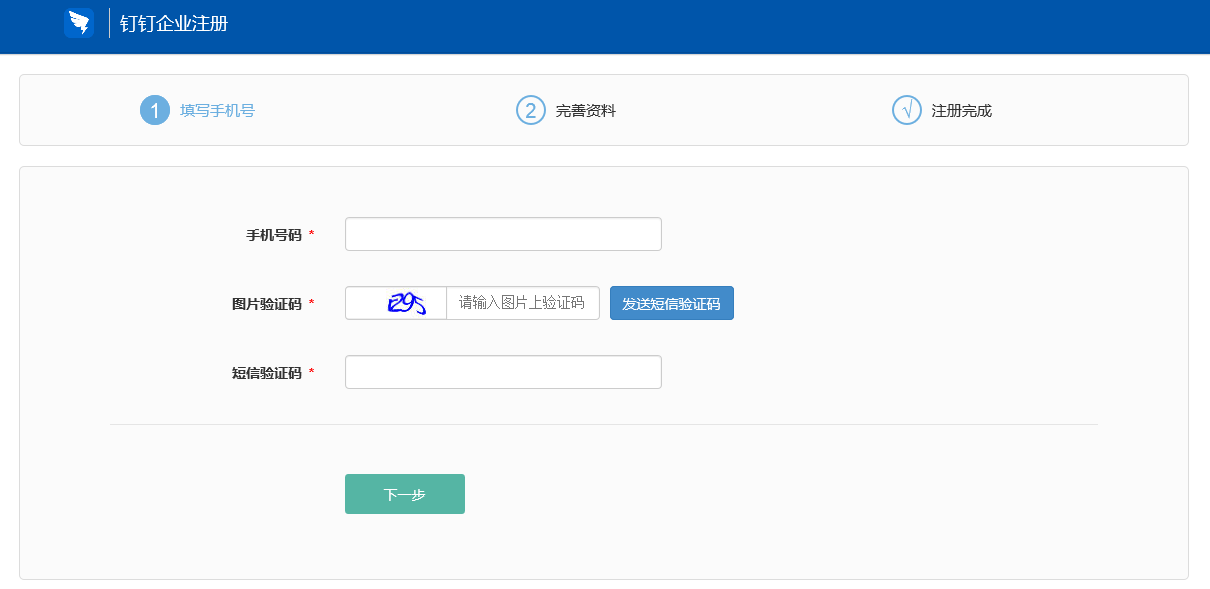
Task: Click the 请输入图片上验证码 captcha text field
Action: pyautogui.click(x=522, y=303)
